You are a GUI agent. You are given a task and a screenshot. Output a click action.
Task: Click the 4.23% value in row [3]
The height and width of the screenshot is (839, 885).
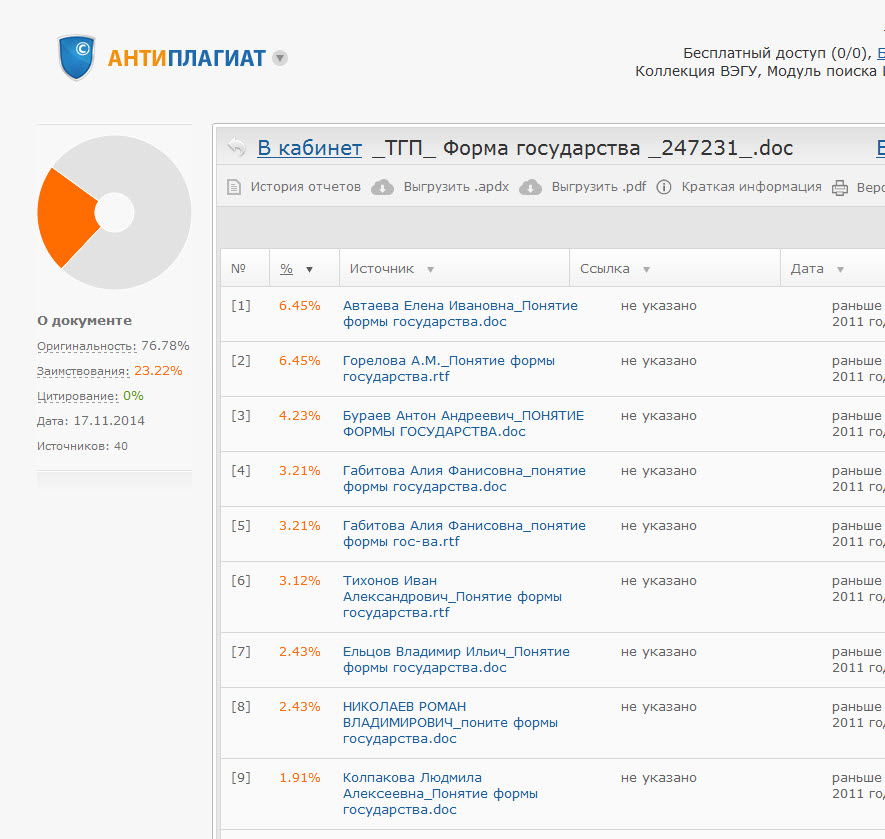(300, 416)
